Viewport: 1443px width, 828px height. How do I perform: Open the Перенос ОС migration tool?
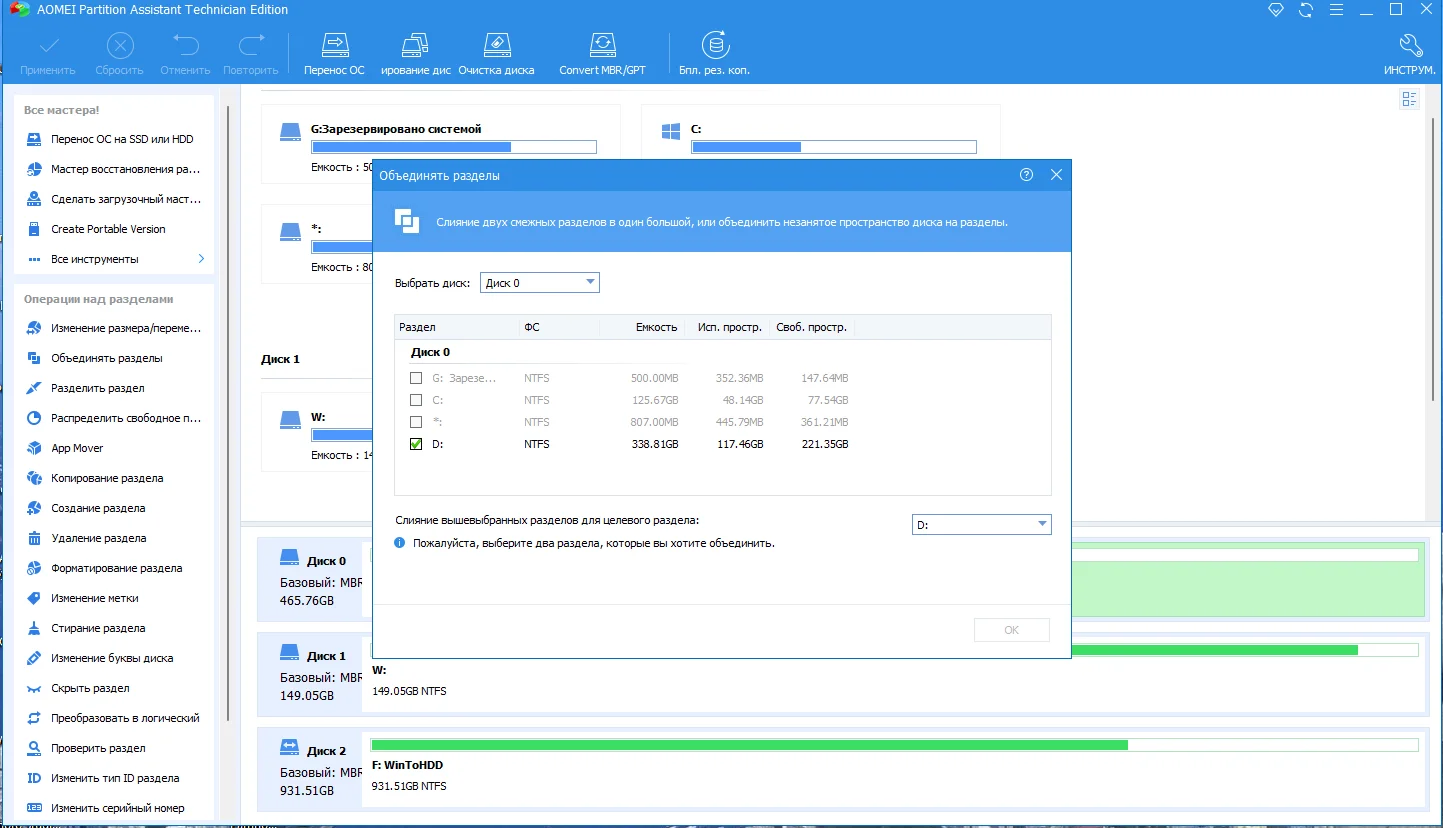(x=334, y=55)
